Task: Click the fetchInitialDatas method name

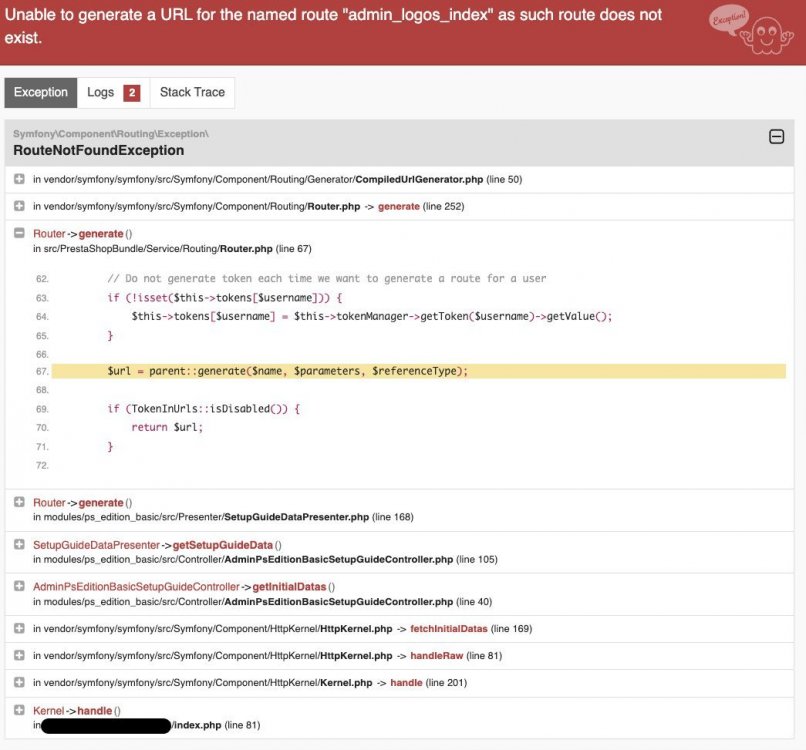Action: (x=449, y=629)
